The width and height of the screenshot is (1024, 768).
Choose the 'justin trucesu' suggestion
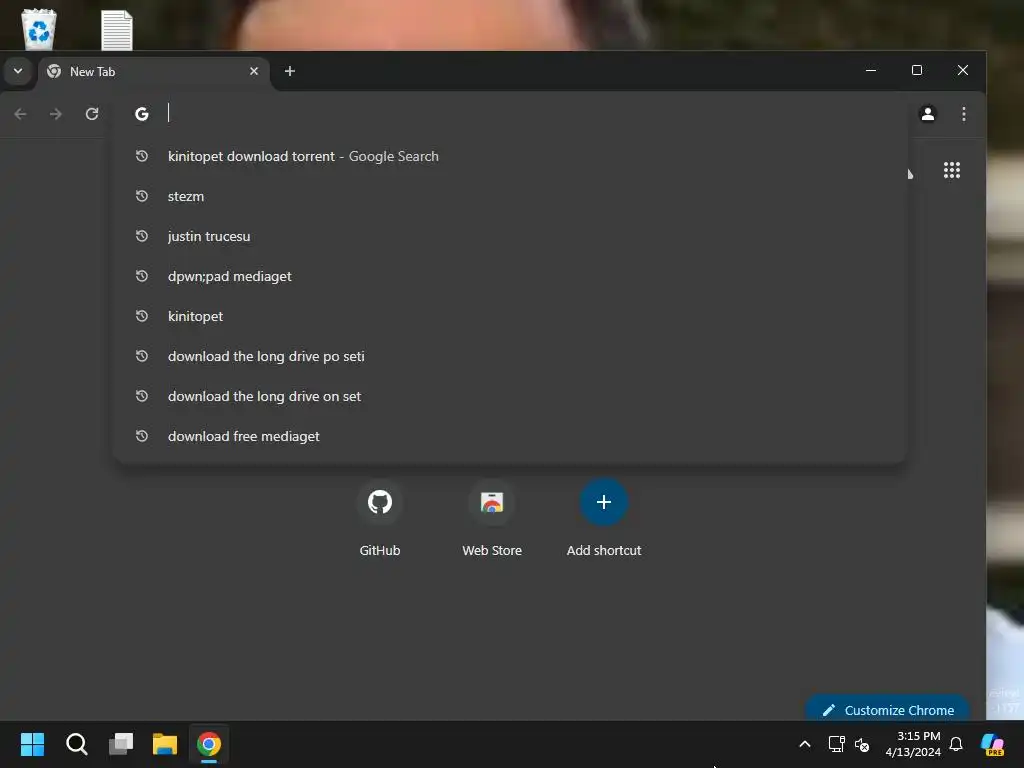(509, 236)
